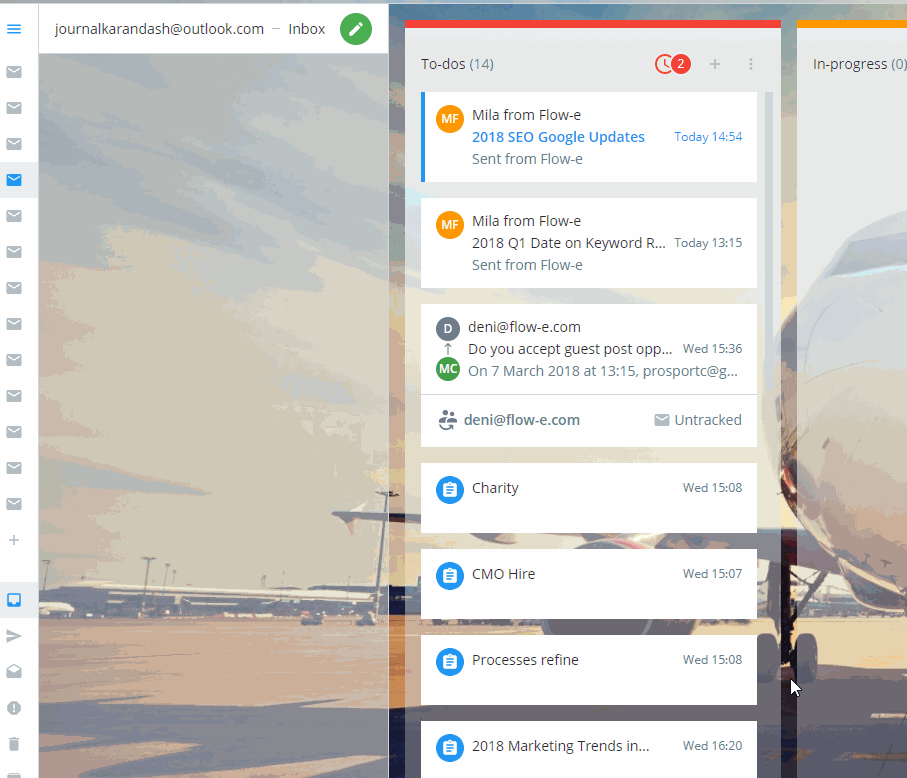
Task: Click the To-dos column vertical scrollbar
Action: (x=768, y=300)
